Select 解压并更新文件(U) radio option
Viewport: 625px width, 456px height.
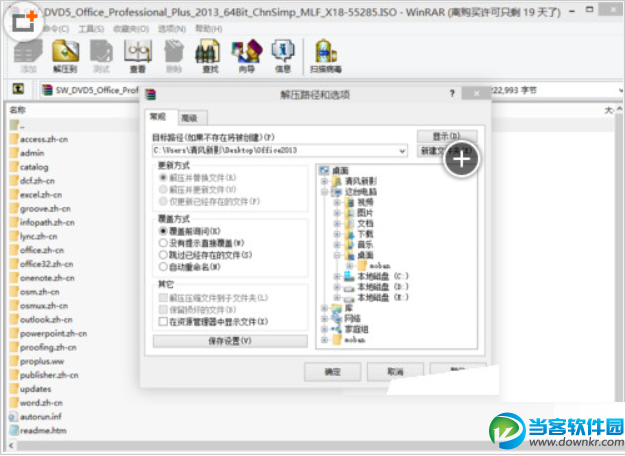163,189
